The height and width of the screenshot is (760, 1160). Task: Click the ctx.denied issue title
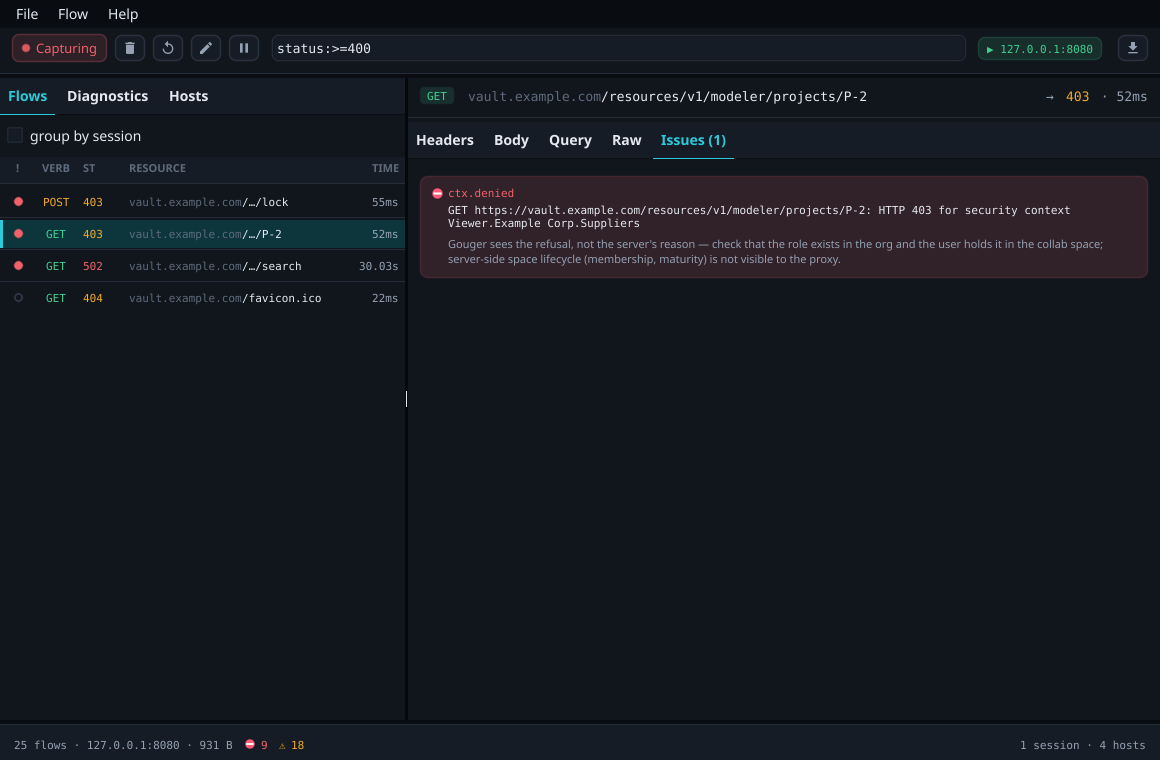pos(481,193)
